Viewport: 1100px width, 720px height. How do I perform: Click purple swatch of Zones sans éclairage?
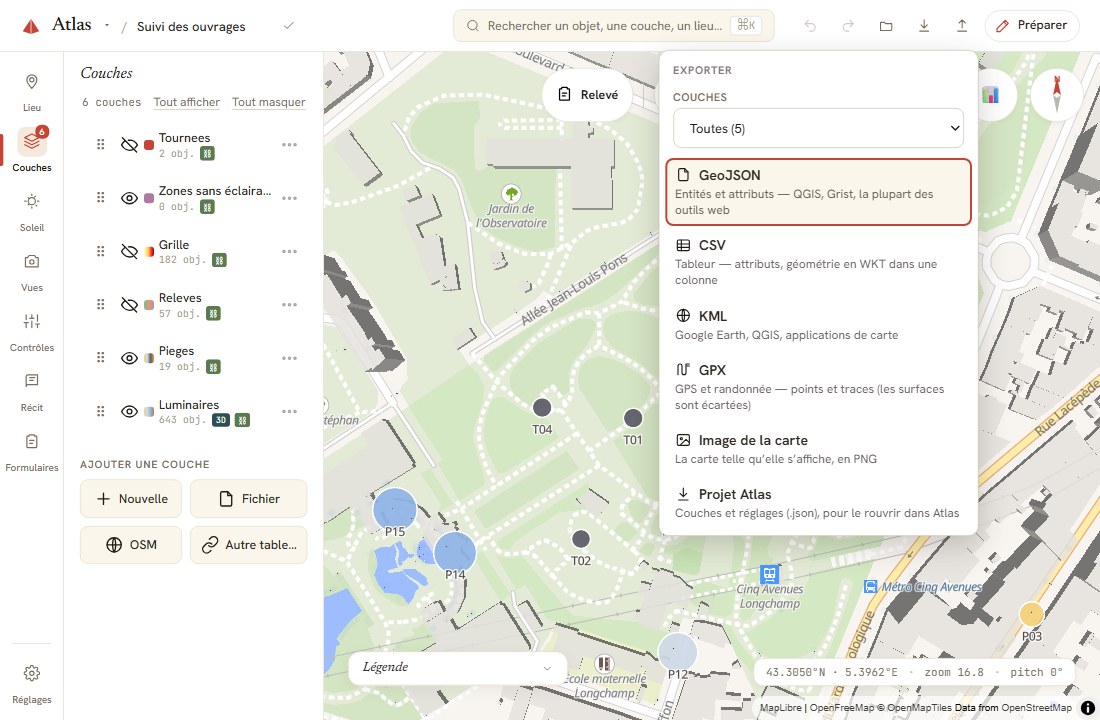coord(149,198)
